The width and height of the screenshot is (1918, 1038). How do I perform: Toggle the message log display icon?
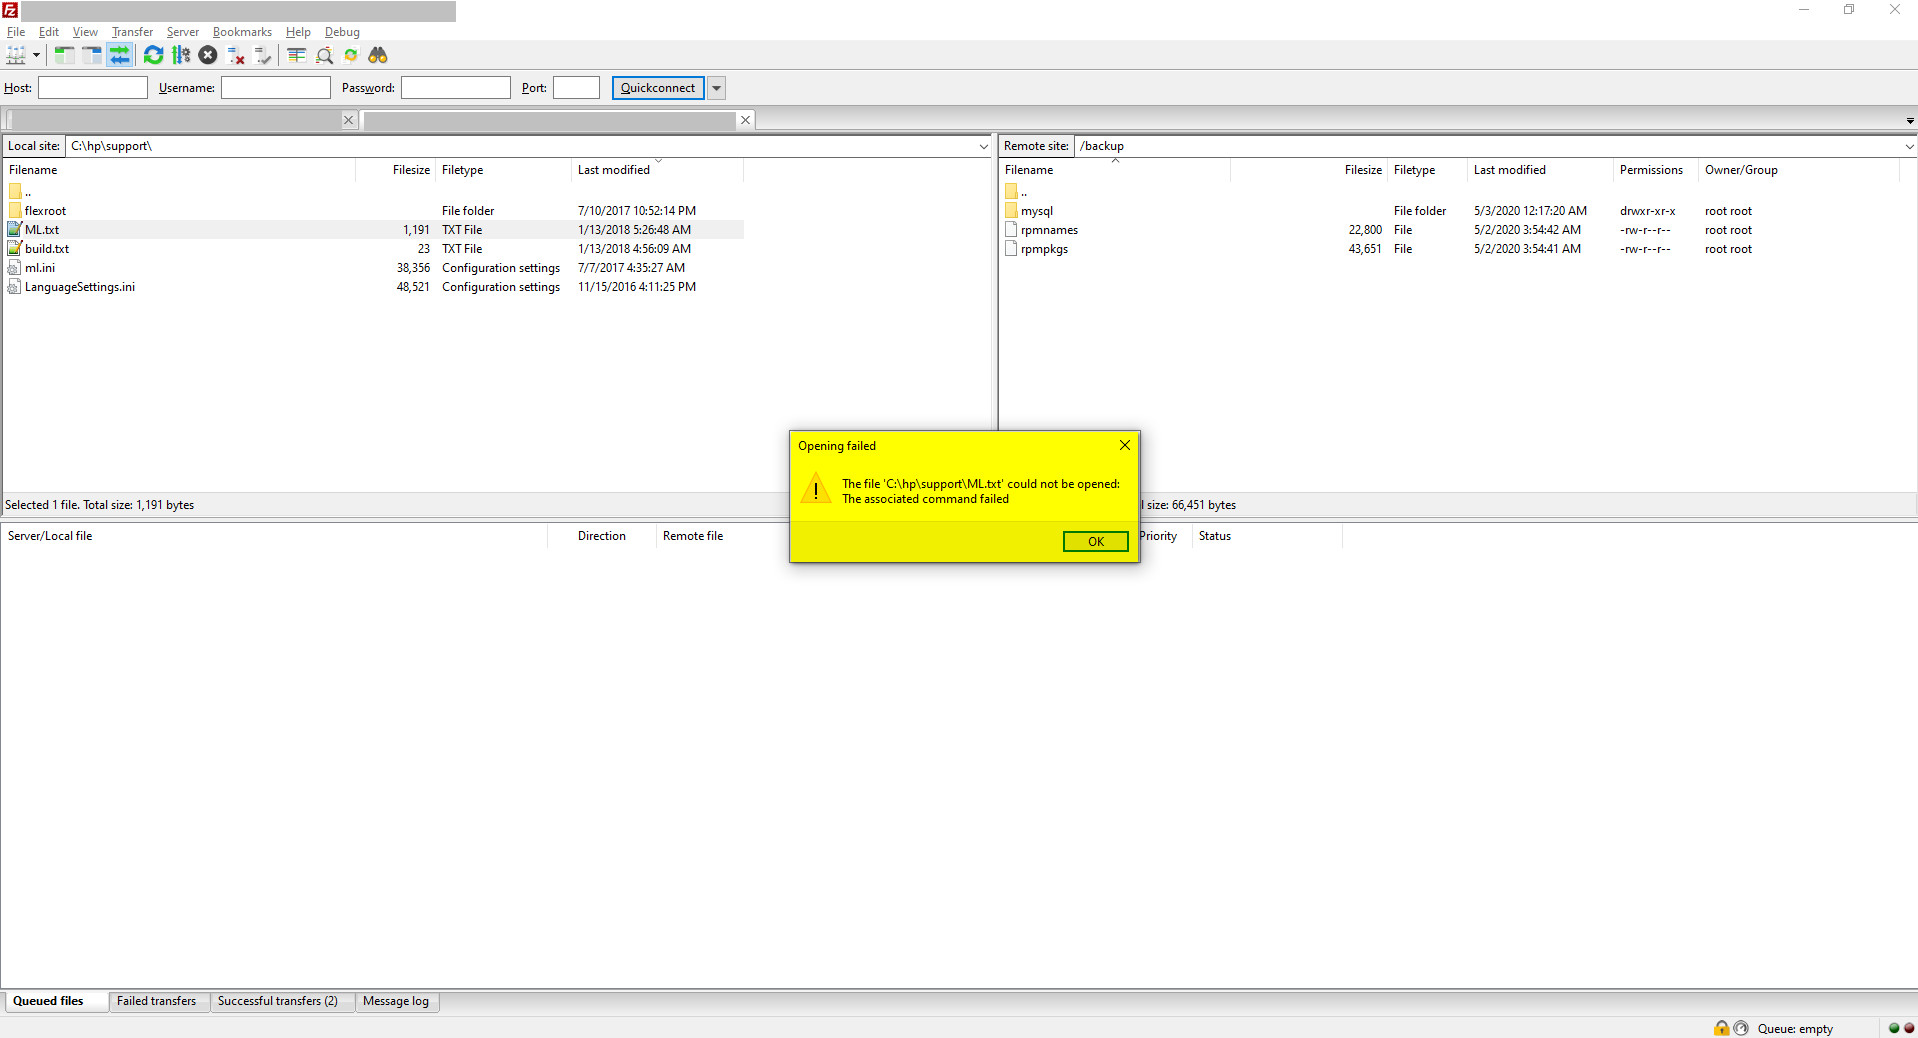tap(64, 56)
